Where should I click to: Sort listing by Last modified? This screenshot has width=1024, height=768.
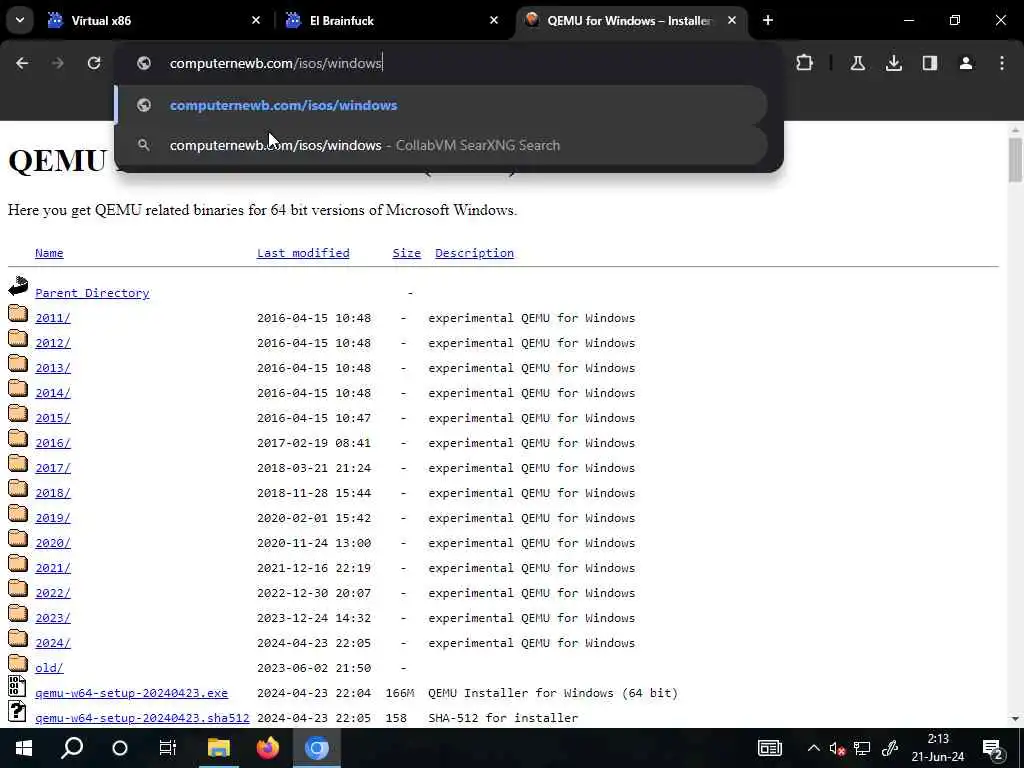pos(303,253)
